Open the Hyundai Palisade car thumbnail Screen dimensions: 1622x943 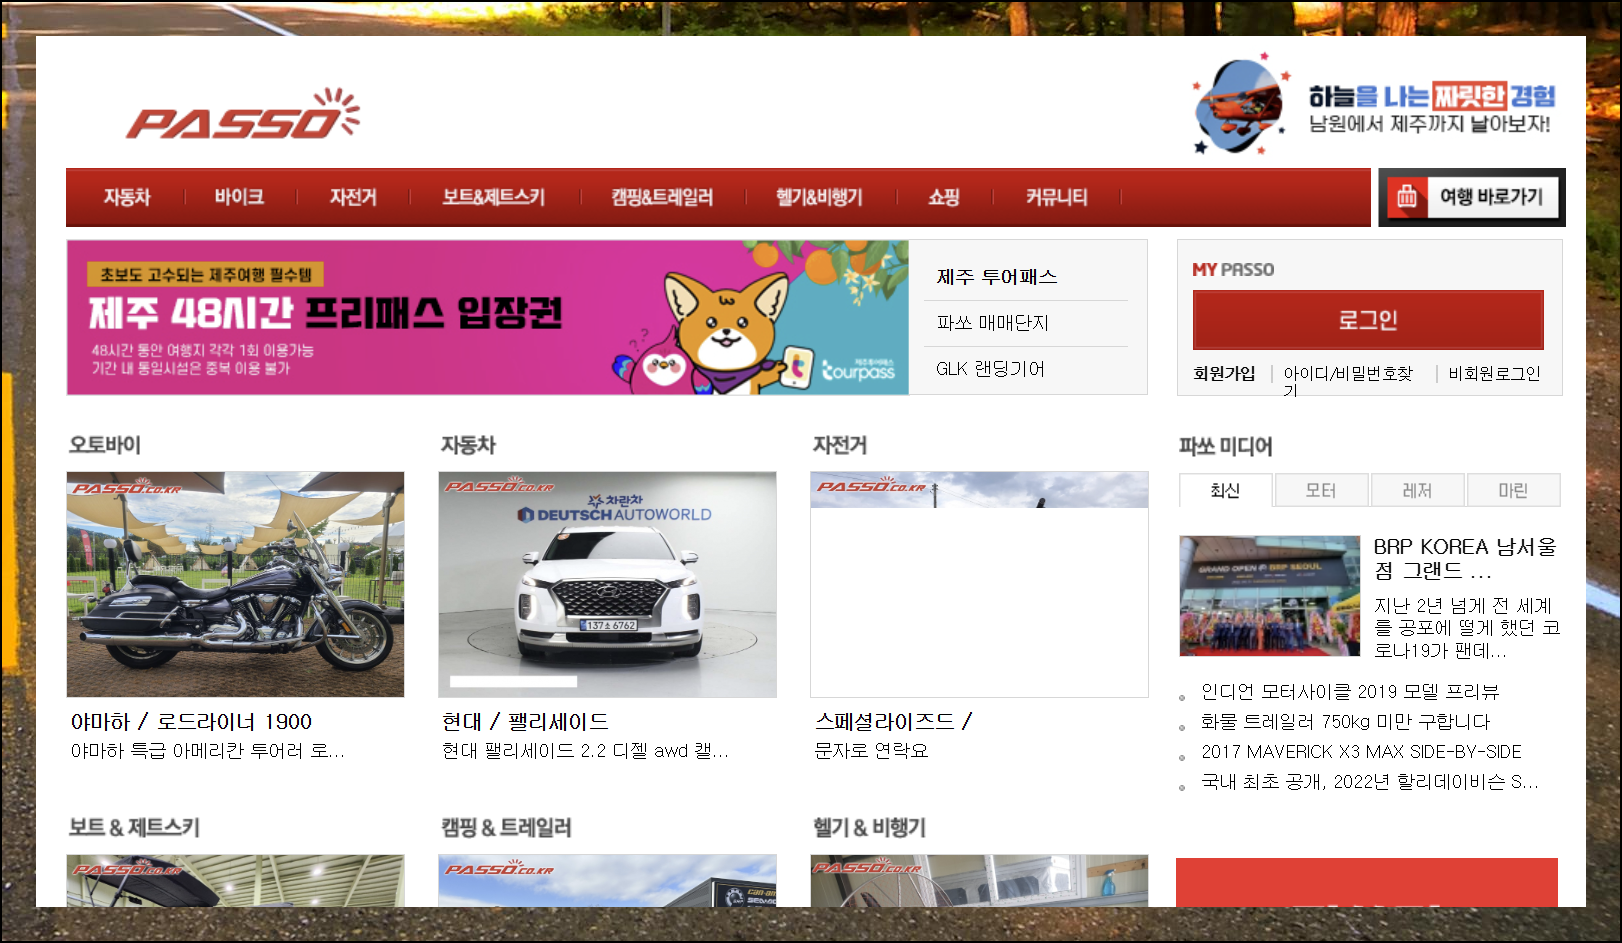point(607,584)
